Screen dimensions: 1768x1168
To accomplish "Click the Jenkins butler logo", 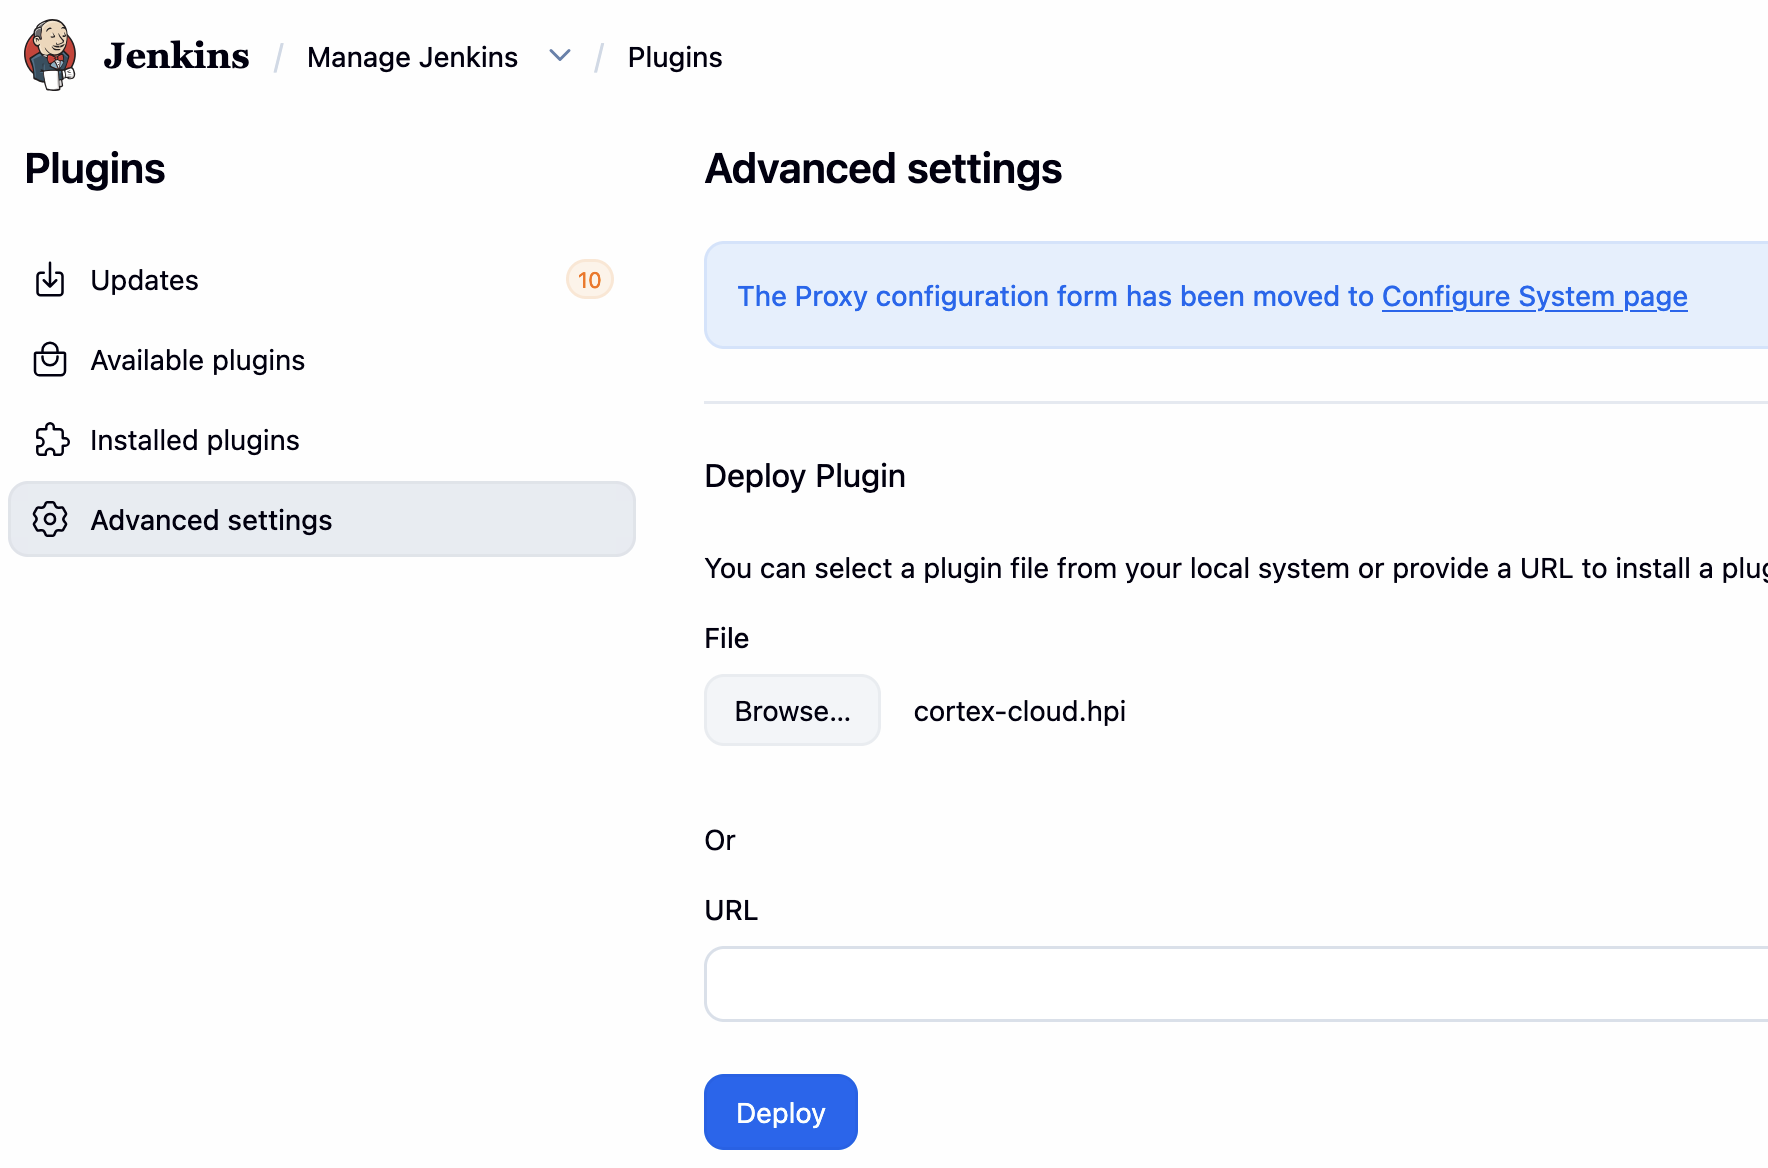I will point(50,55).
